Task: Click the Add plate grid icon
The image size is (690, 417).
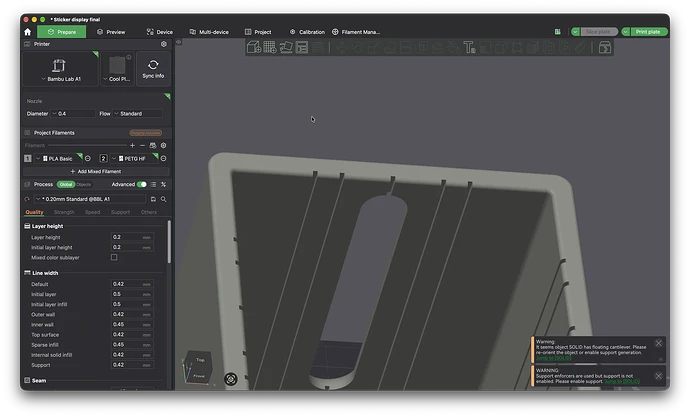Action: [270, 47]
